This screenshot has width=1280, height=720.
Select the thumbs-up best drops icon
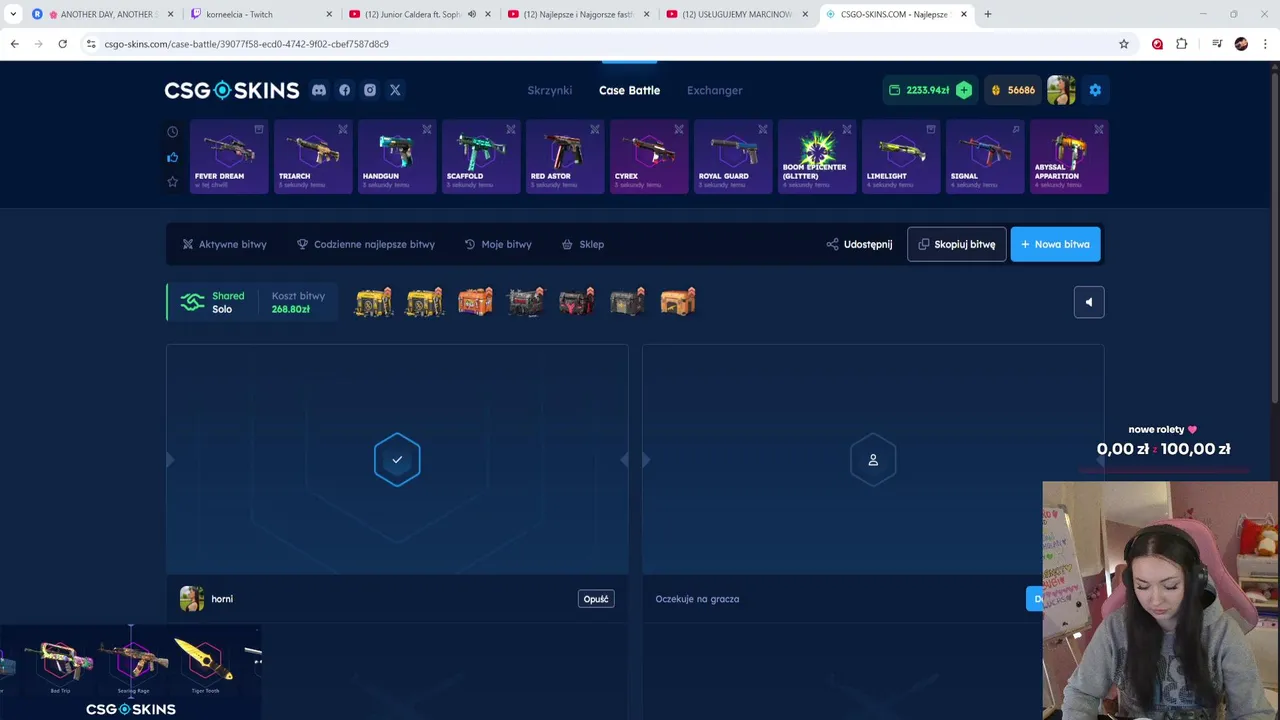click(x=172, y=157)
